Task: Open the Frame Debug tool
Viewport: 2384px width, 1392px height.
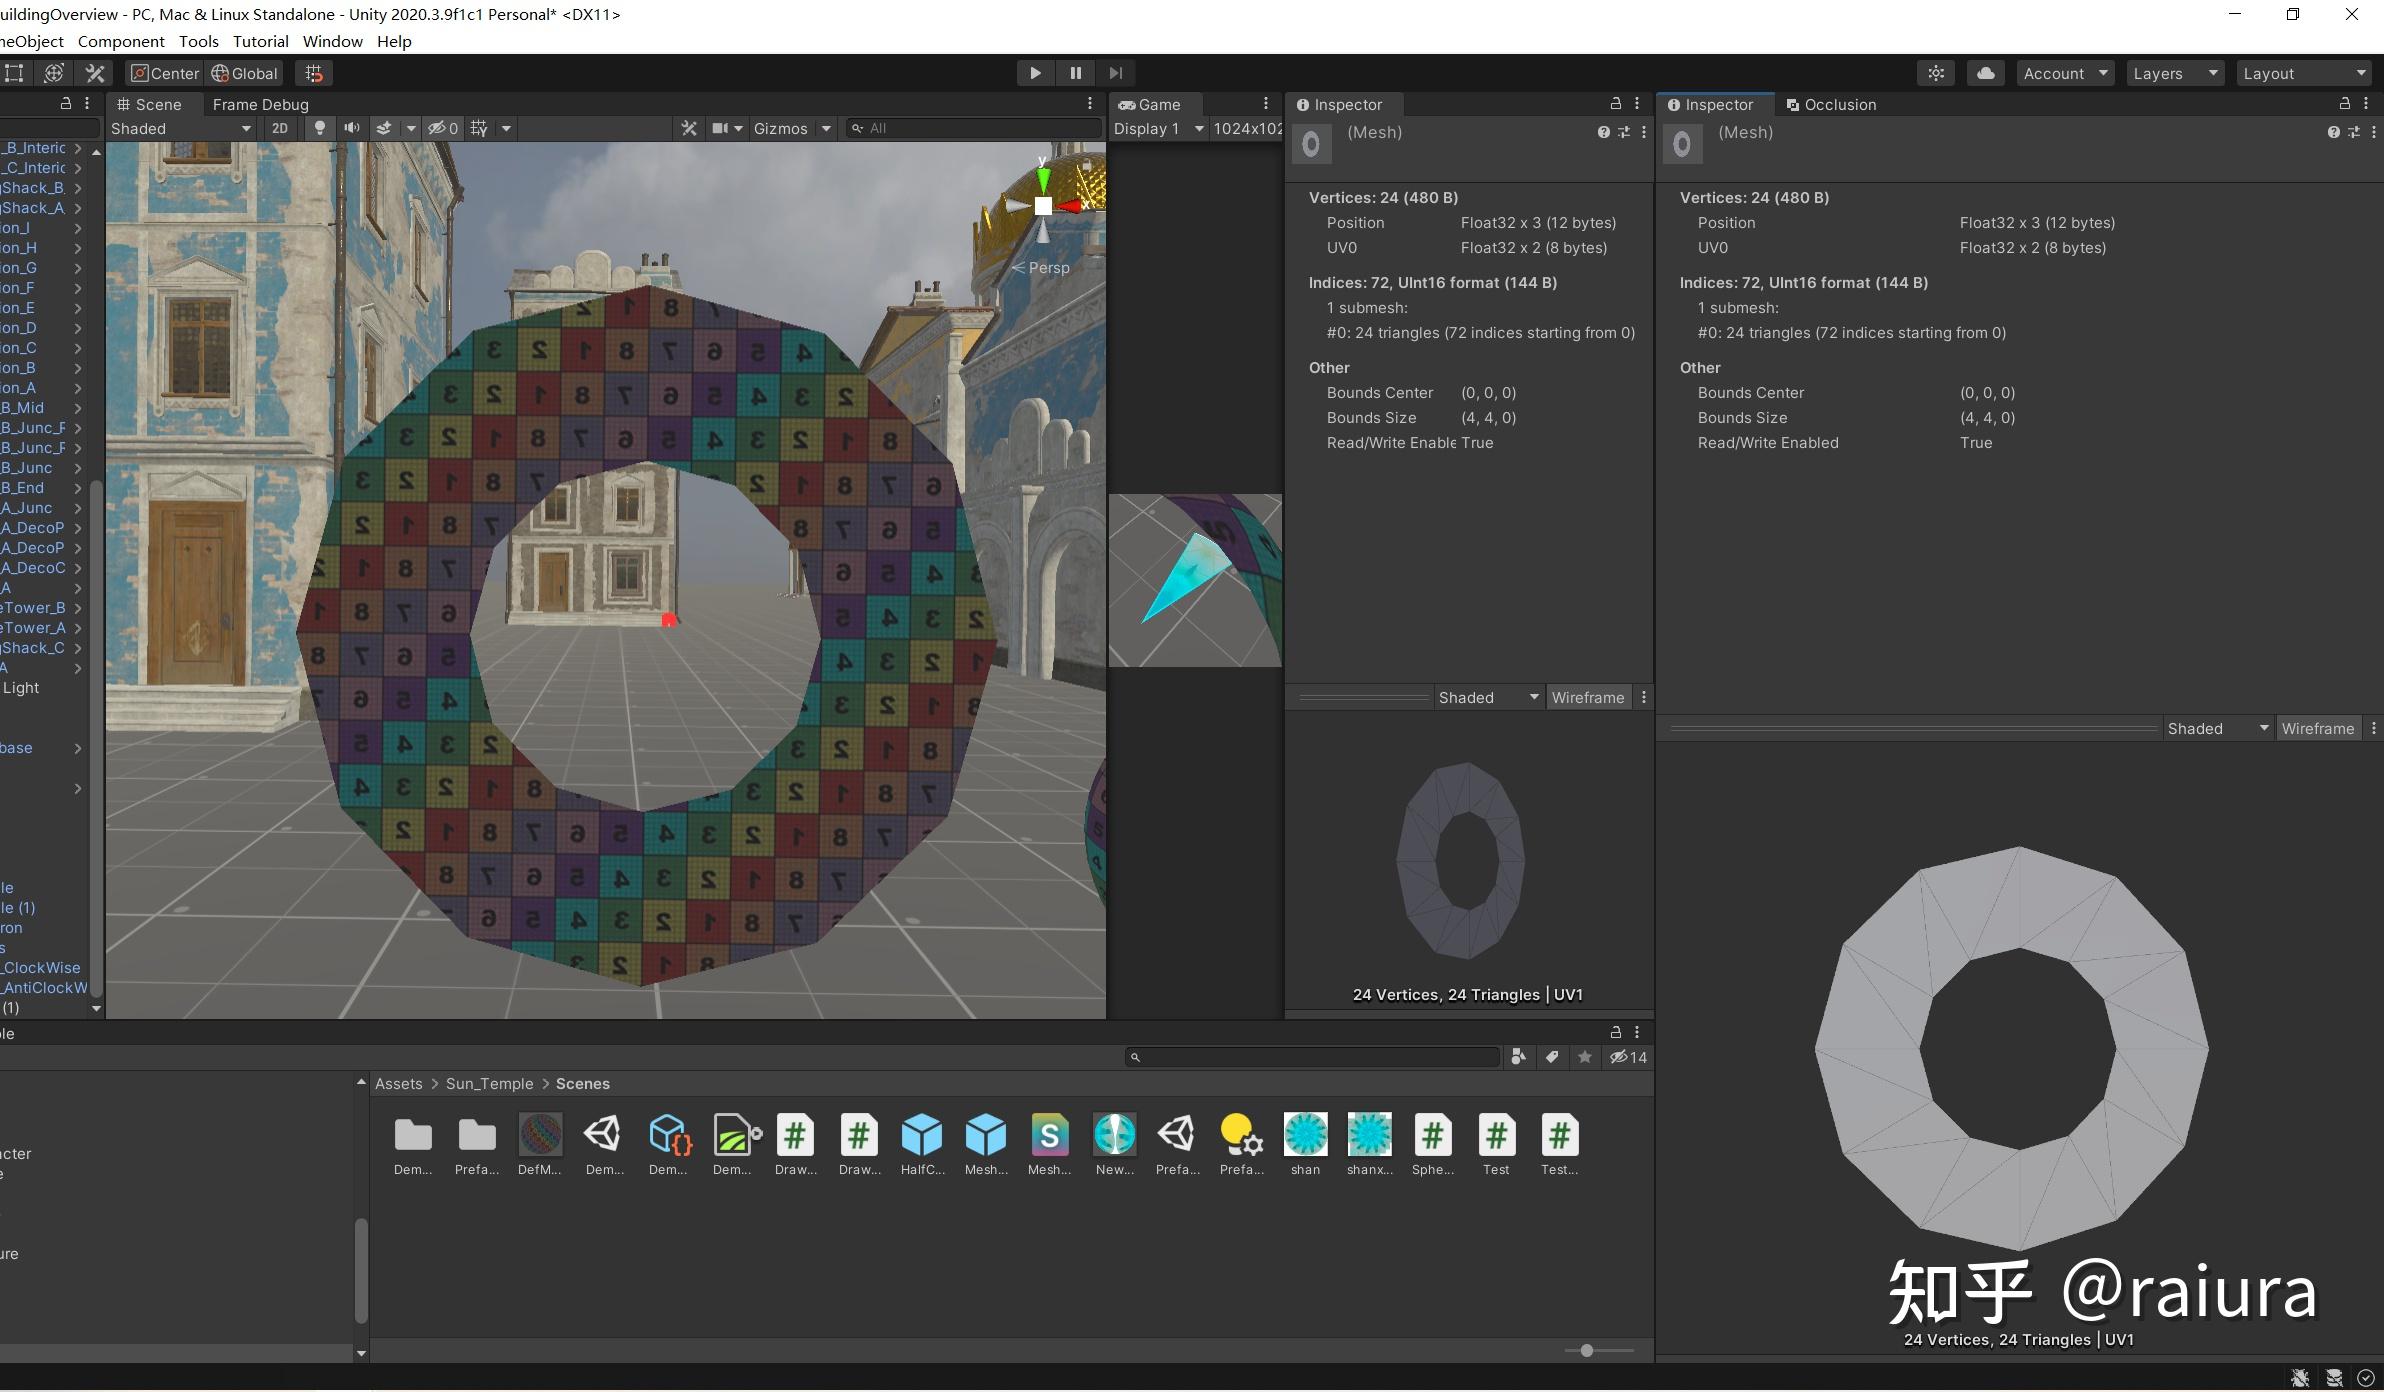Action: click(259, 104)
